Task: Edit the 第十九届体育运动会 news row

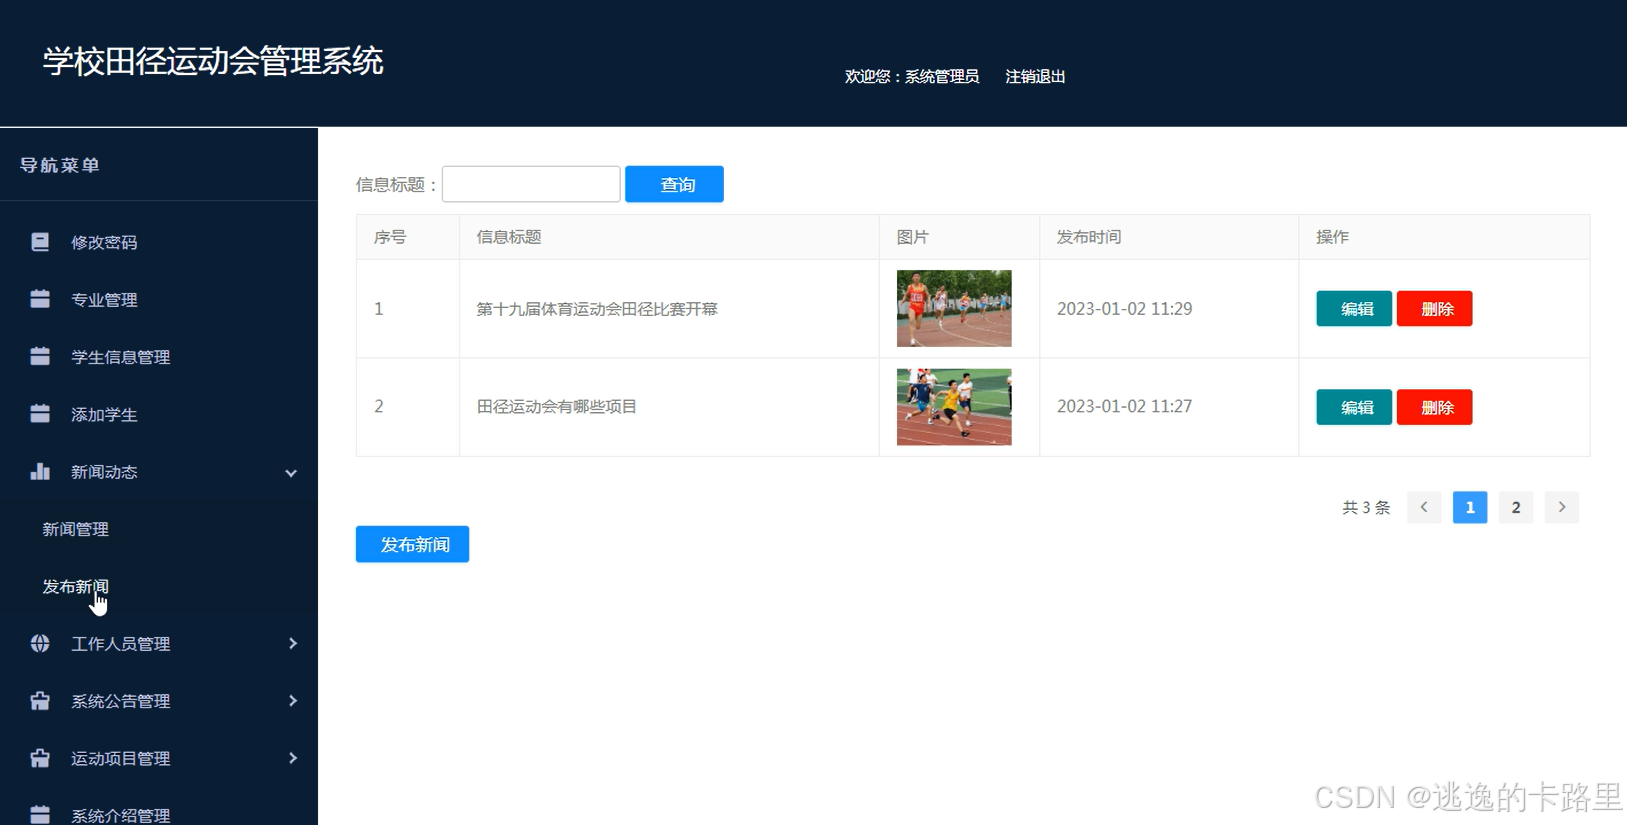Action: coord(1354,309)
